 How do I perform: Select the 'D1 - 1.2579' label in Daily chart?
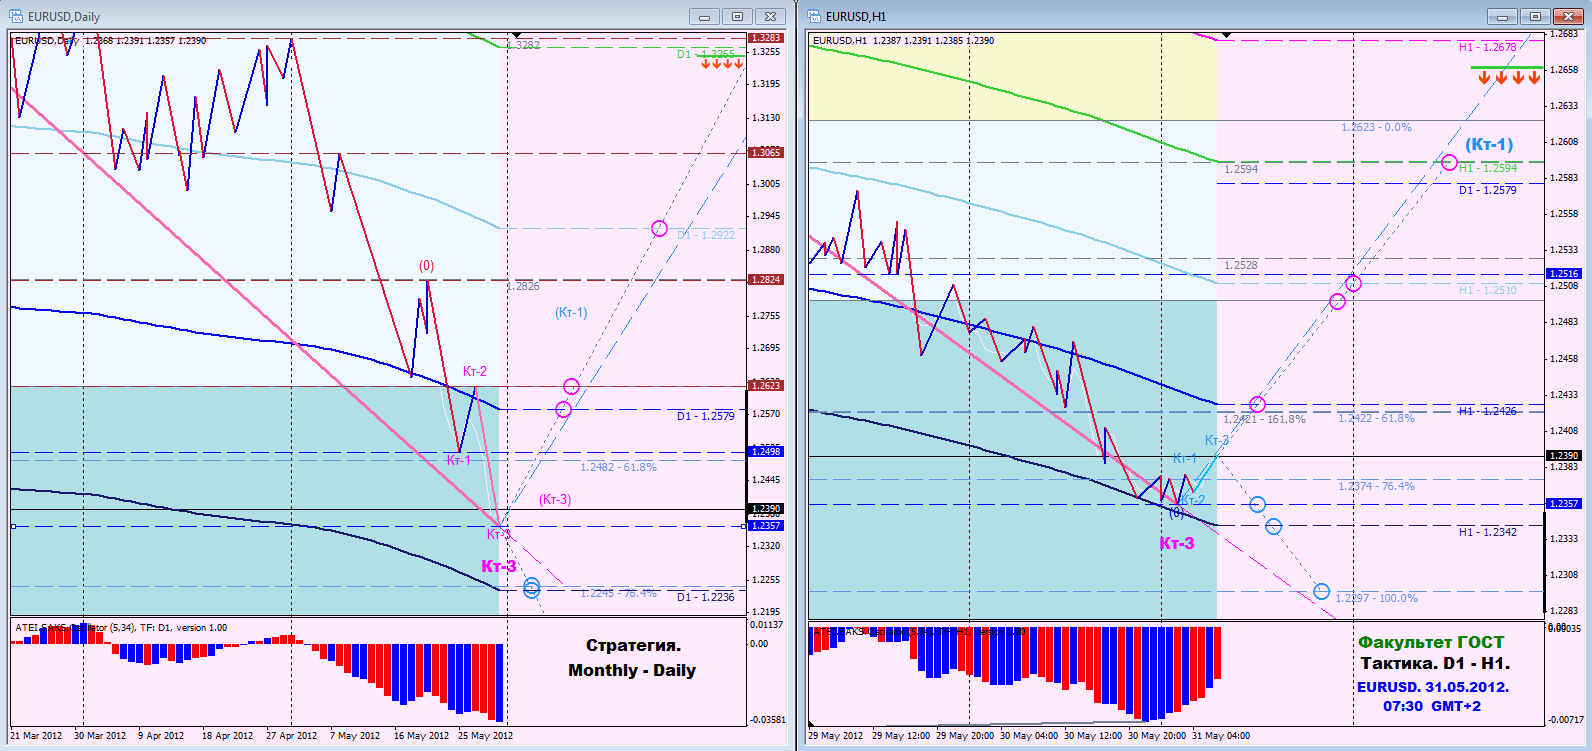(x=705, y=416)
